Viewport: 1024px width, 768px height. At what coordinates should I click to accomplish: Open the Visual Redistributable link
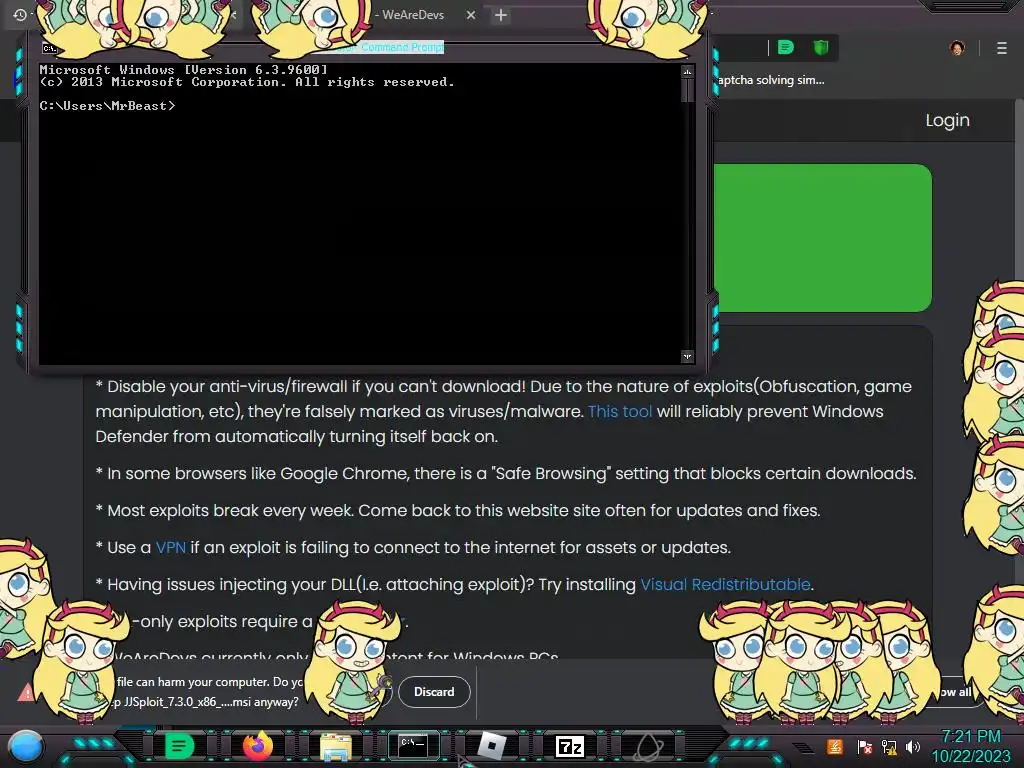point(725,584)
